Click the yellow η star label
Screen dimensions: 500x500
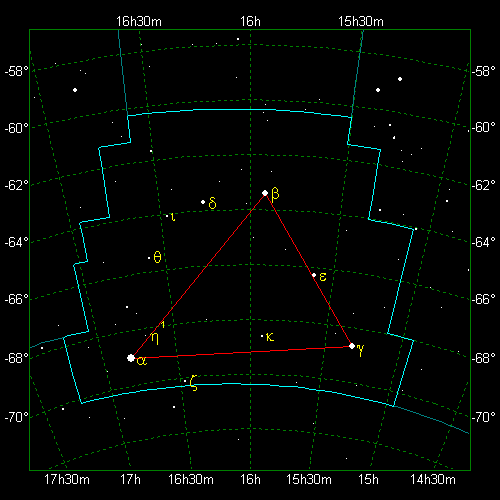[155, 338]
